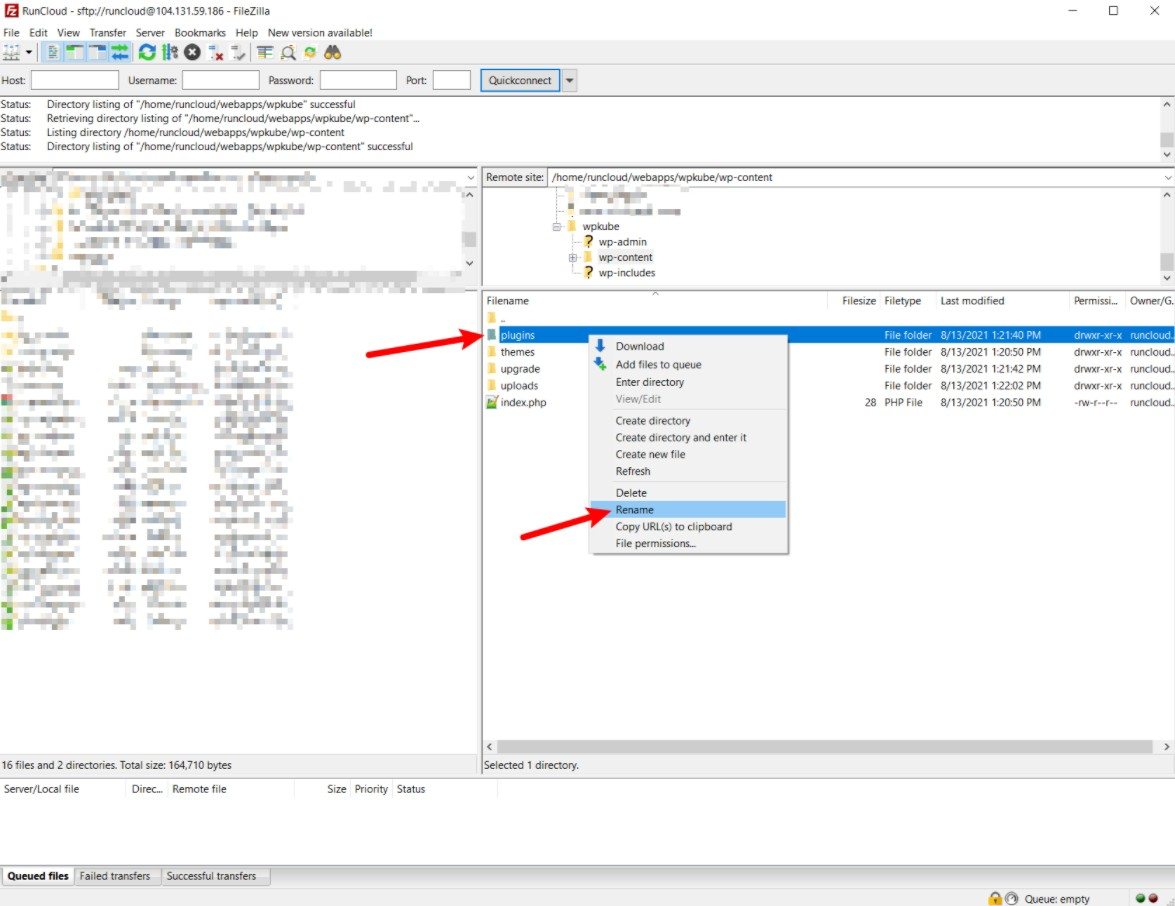Select the index.php file
Viewport: 1175px width, 906px height.
point(523,403)
